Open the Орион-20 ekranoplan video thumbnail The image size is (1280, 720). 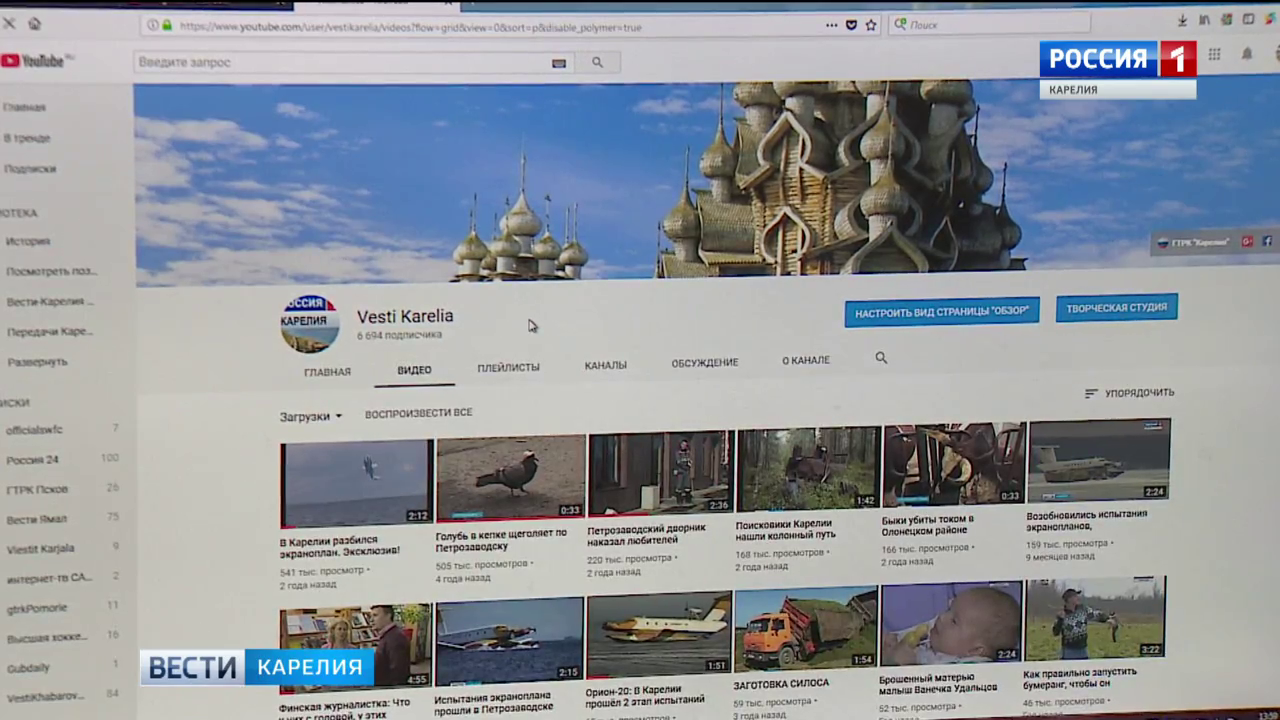(x=660, y=635)
